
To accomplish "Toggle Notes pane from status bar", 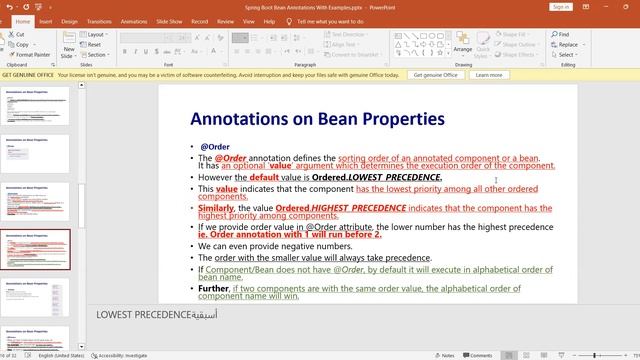I will (444, 356).
